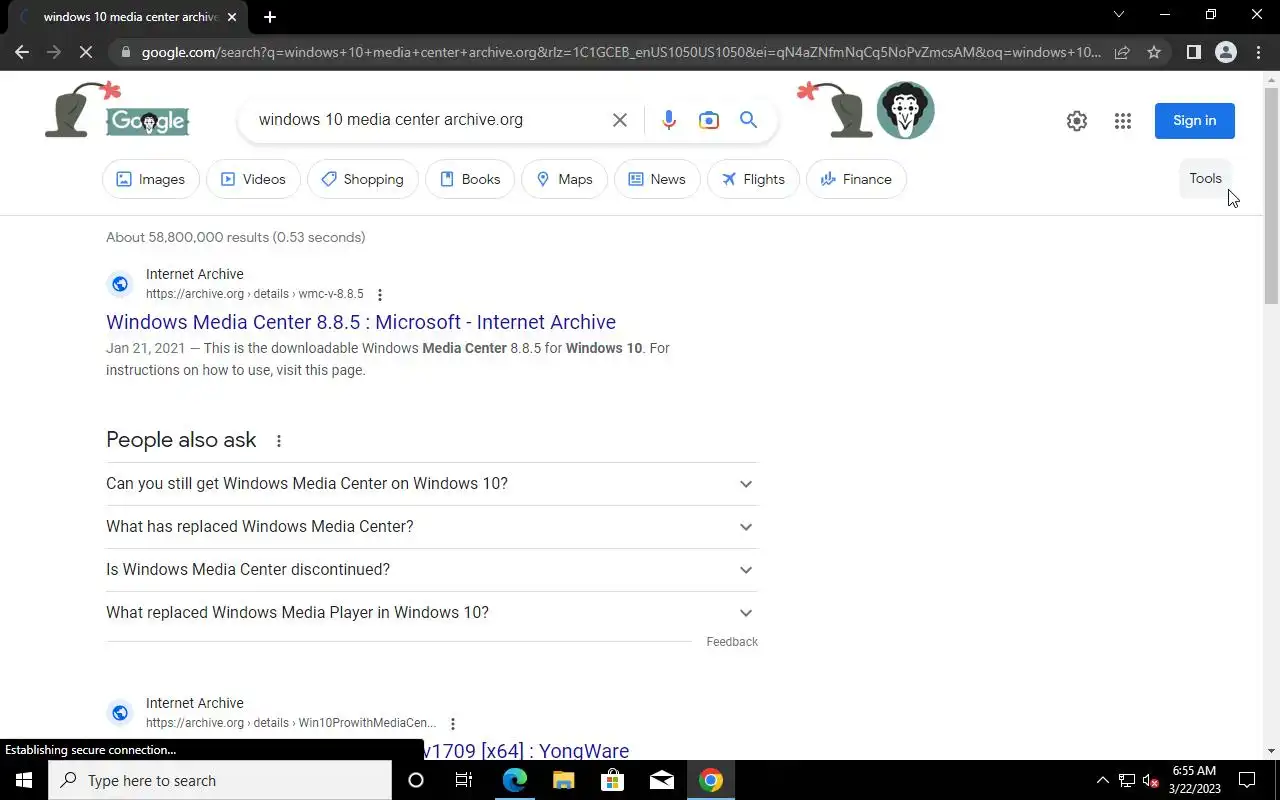Expand 'What has replaced Windows Media Center?'

(x=432, y=527)
